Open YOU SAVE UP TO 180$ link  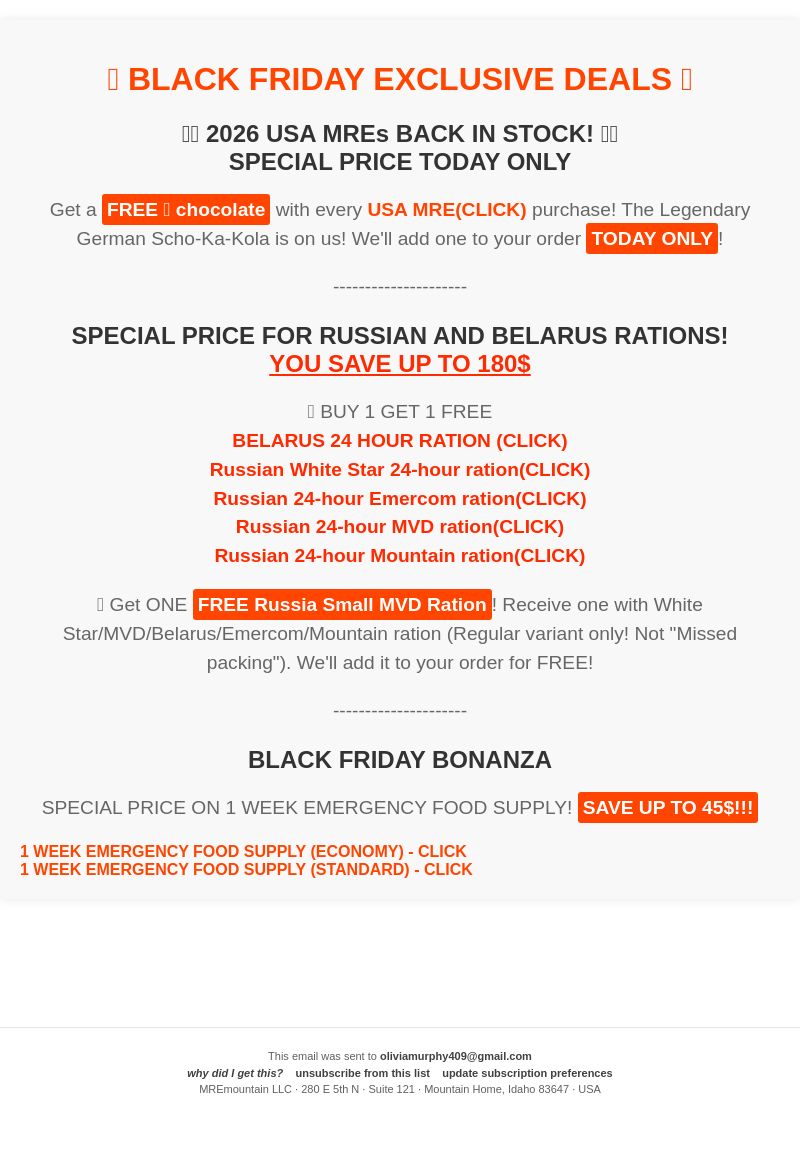click(x=400, y=364)
